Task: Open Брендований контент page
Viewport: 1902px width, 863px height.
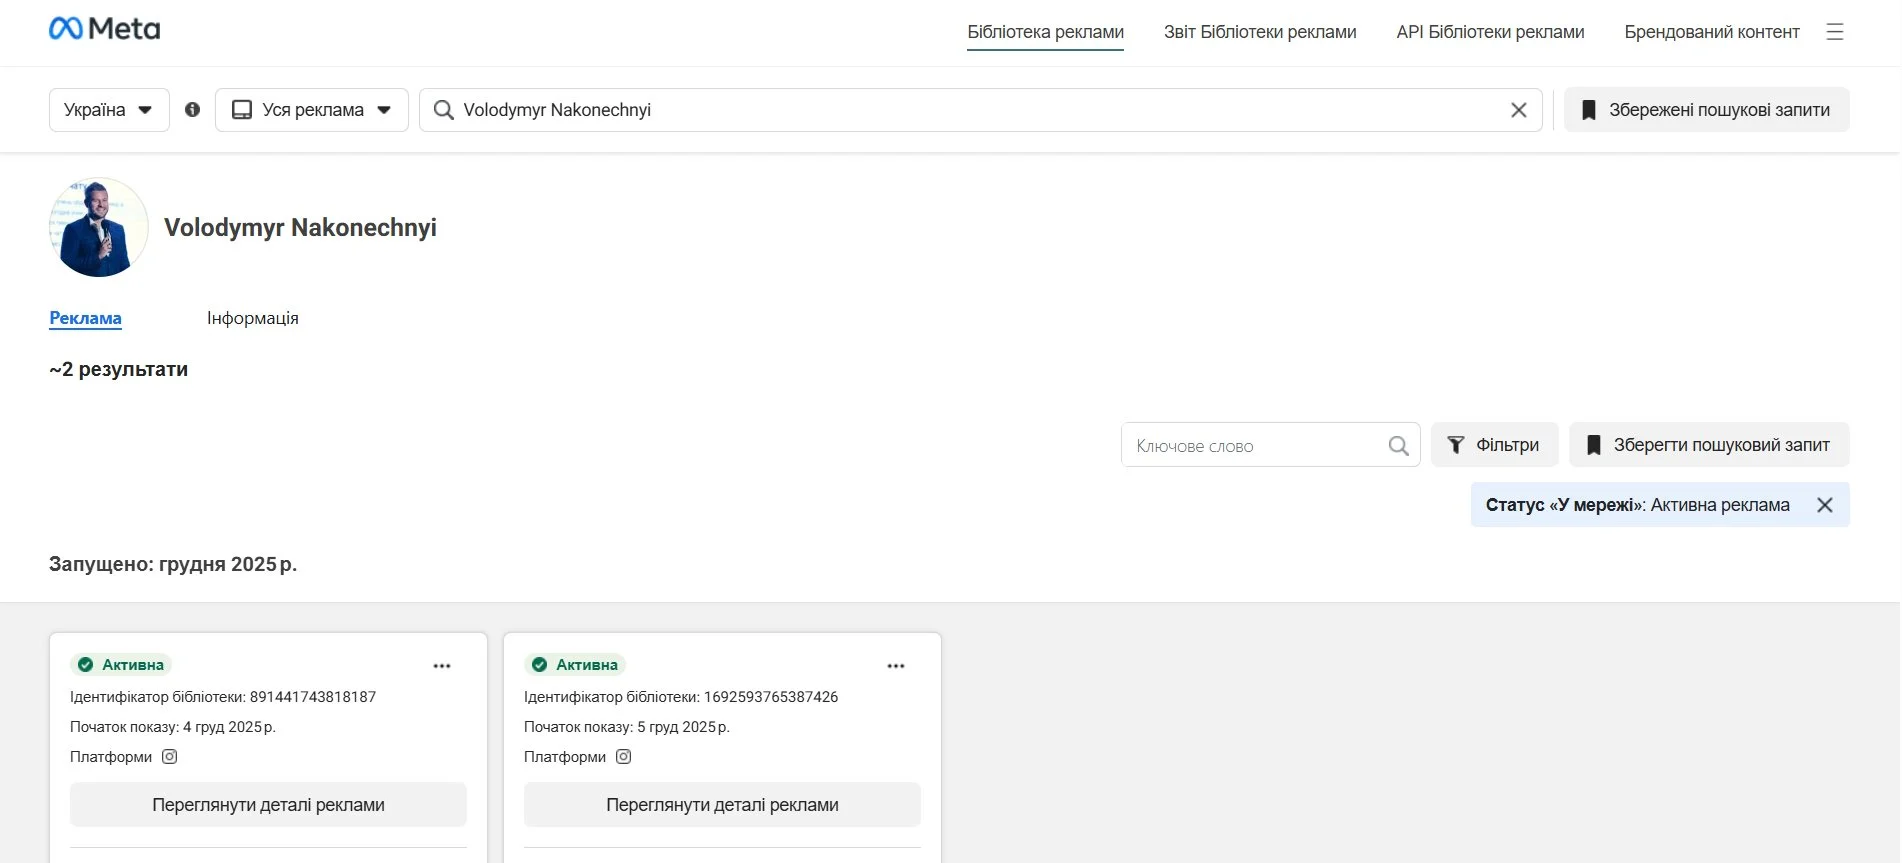Action: [1712, 32]
